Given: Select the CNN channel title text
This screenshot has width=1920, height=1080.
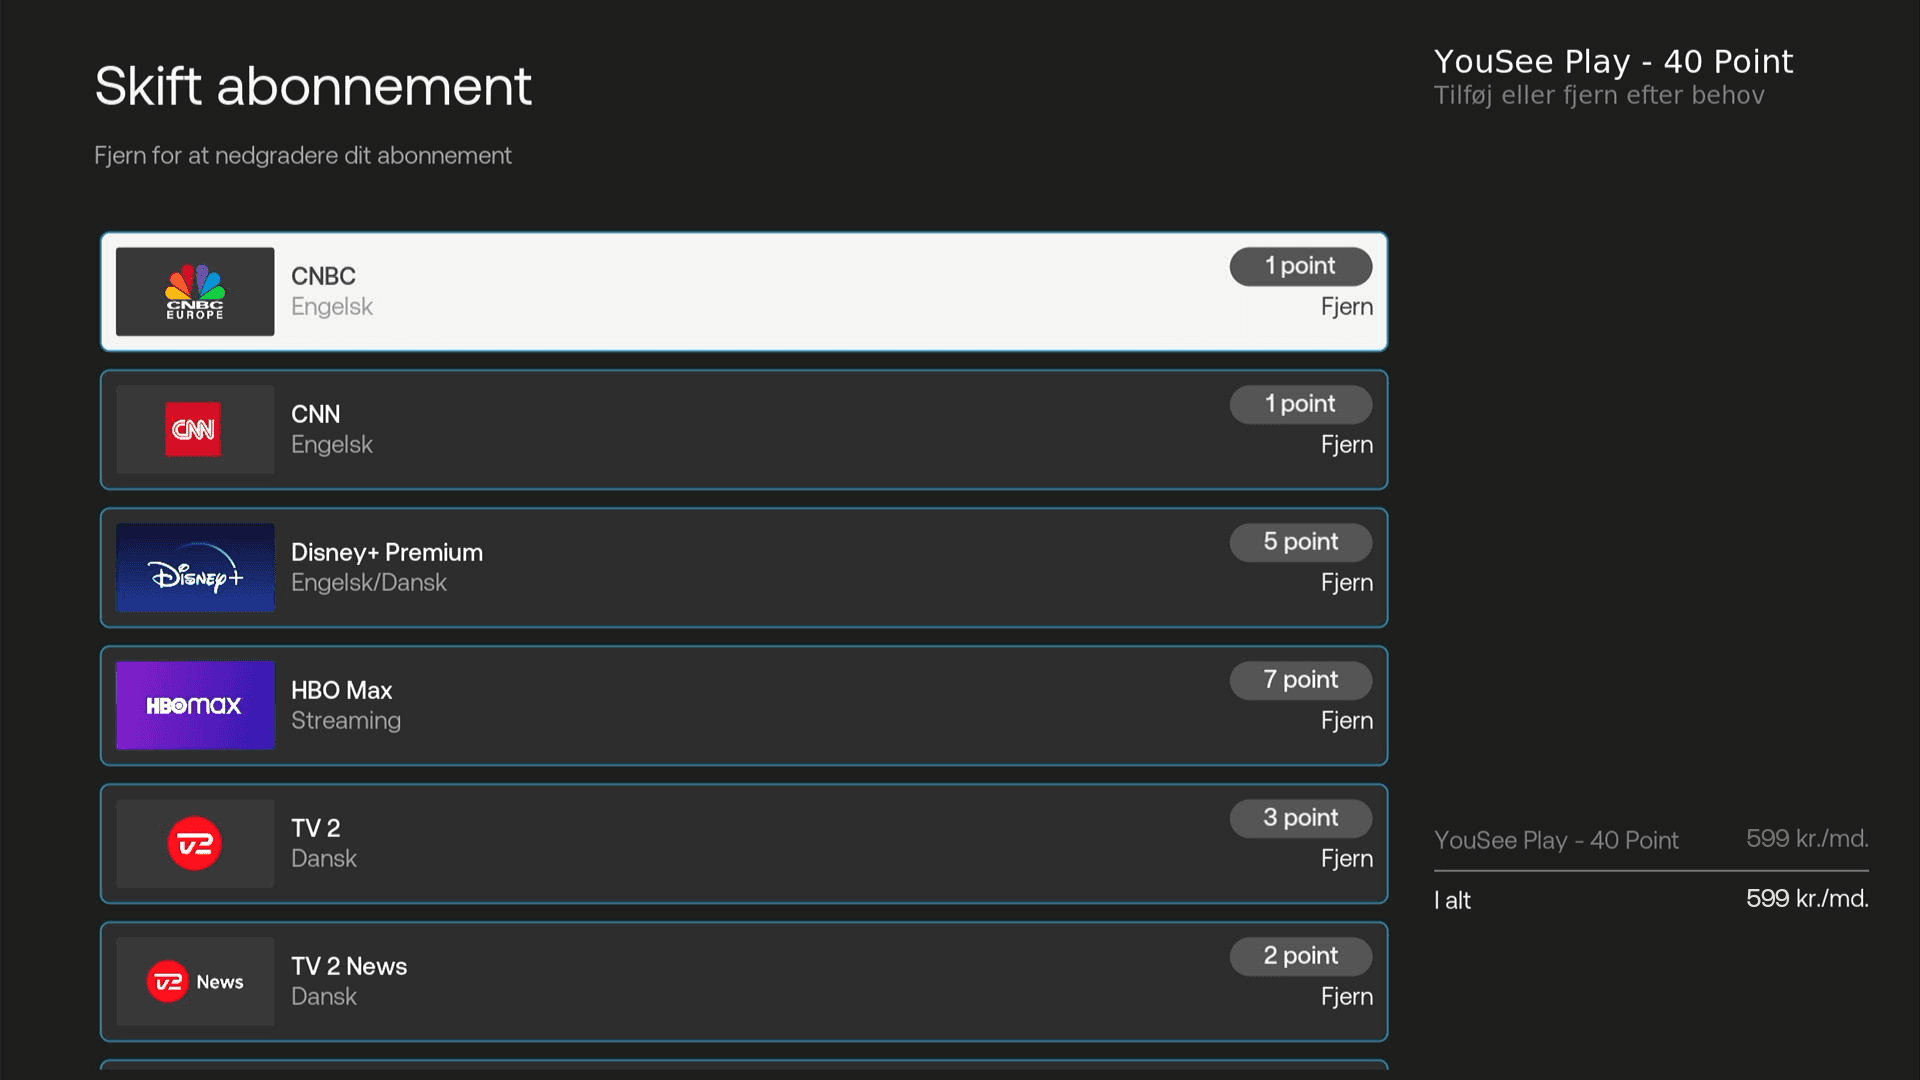Looking at the screenshot, I should (x=315, y=414).
